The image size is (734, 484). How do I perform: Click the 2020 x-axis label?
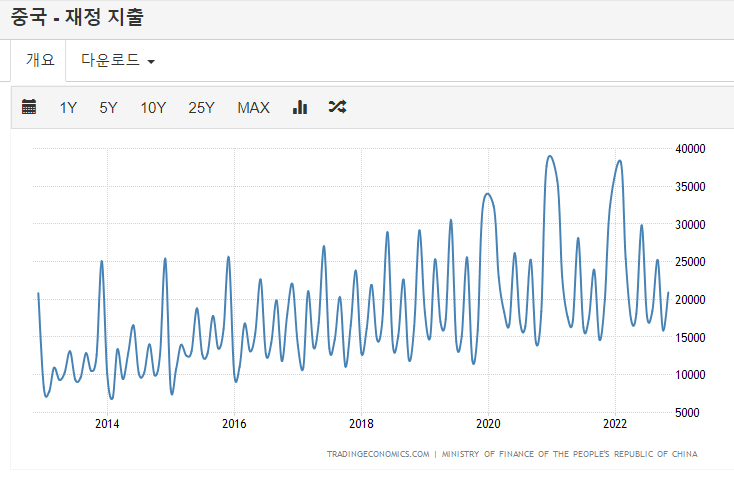[x=488, y=424]
